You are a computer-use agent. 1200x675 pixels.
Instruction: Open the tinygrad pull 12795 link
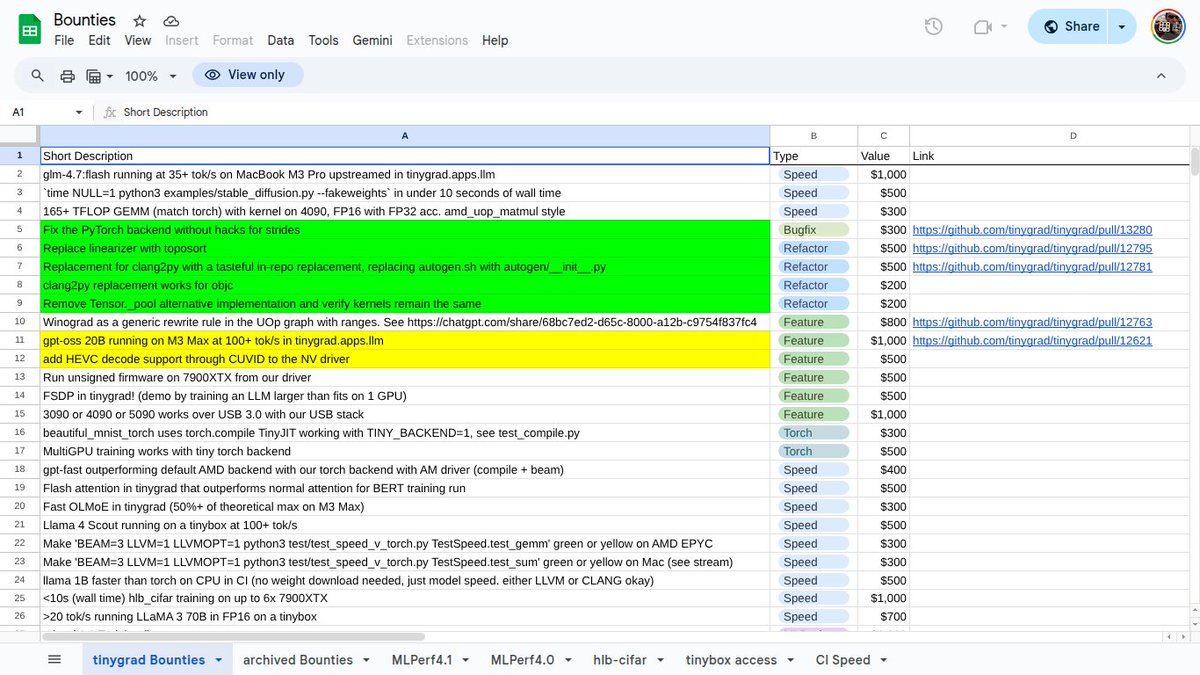[x=1032, y=248]
